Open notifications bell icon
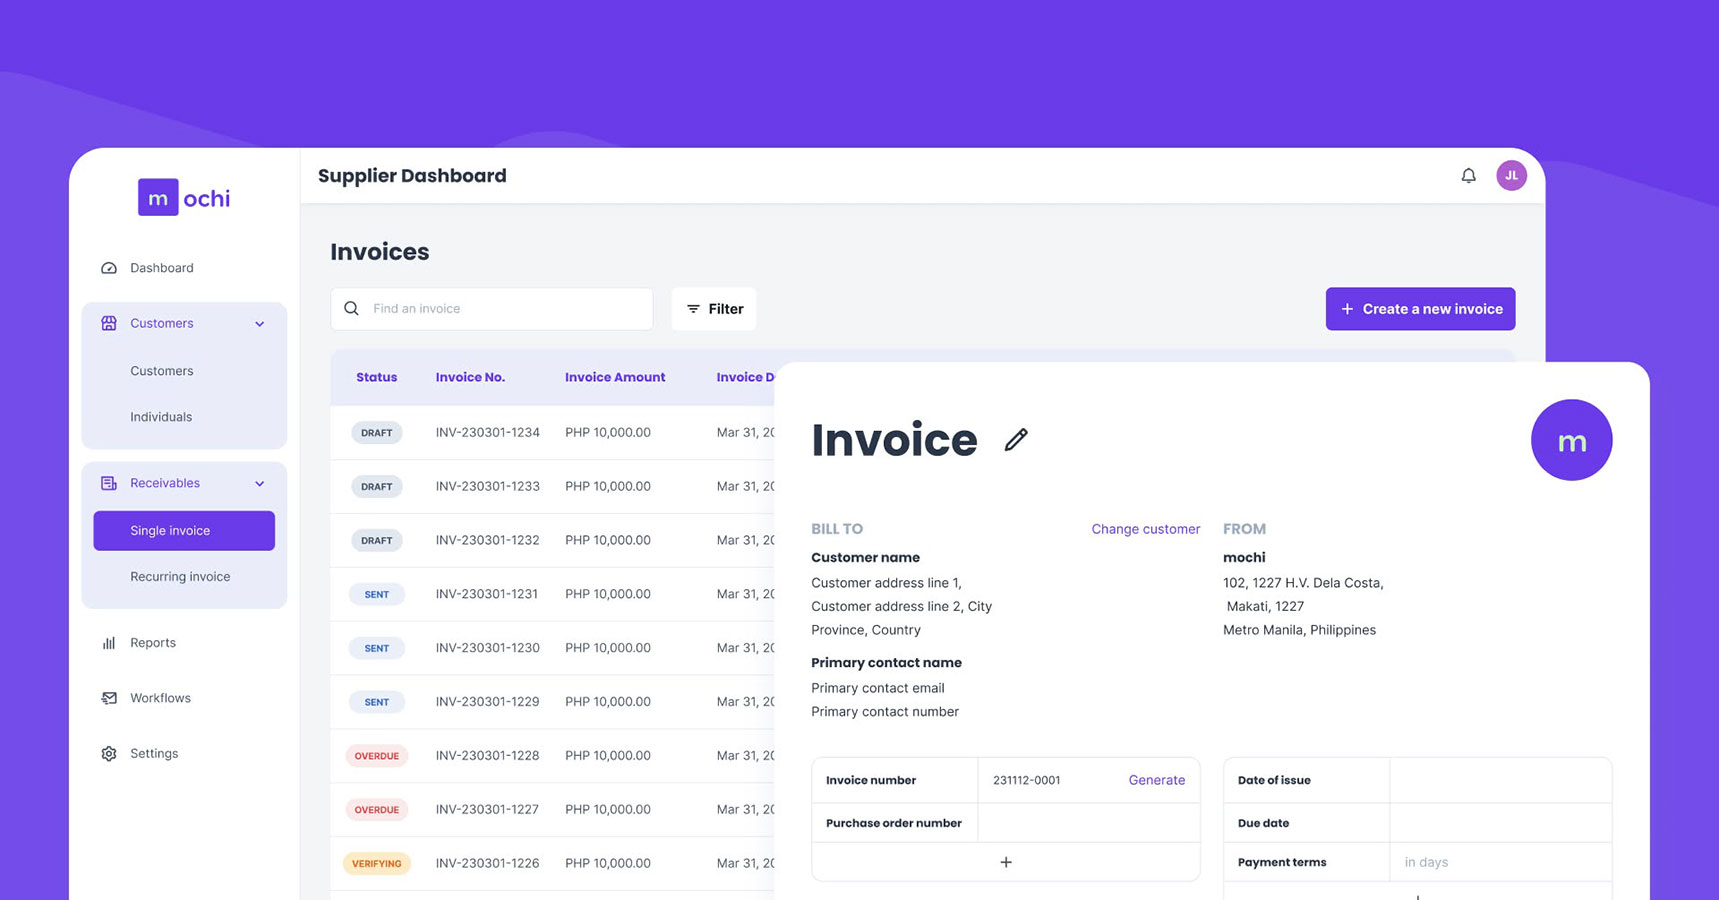The height and width of the screenshot is (900, 1719). point(1468,176)
